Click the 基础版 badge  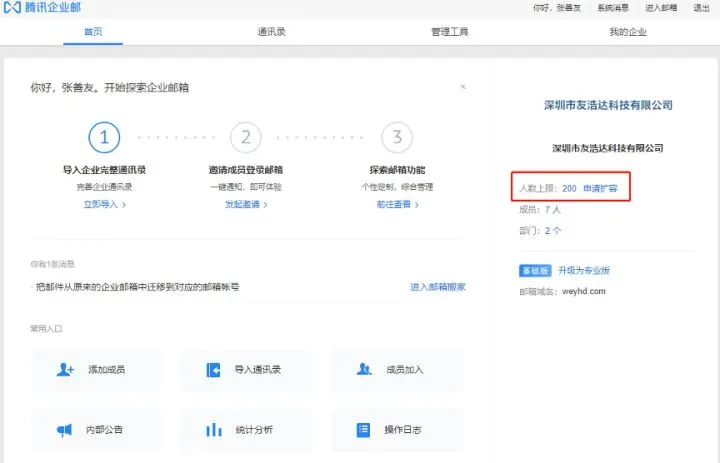[x=535, y=271]
